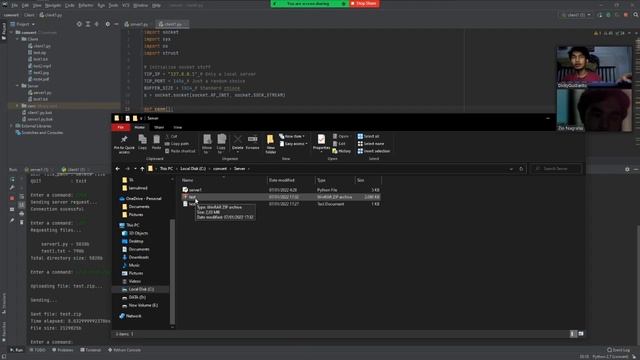
Task: Select client1.py under Client in Project tree
Action: [x=39, y=46]
